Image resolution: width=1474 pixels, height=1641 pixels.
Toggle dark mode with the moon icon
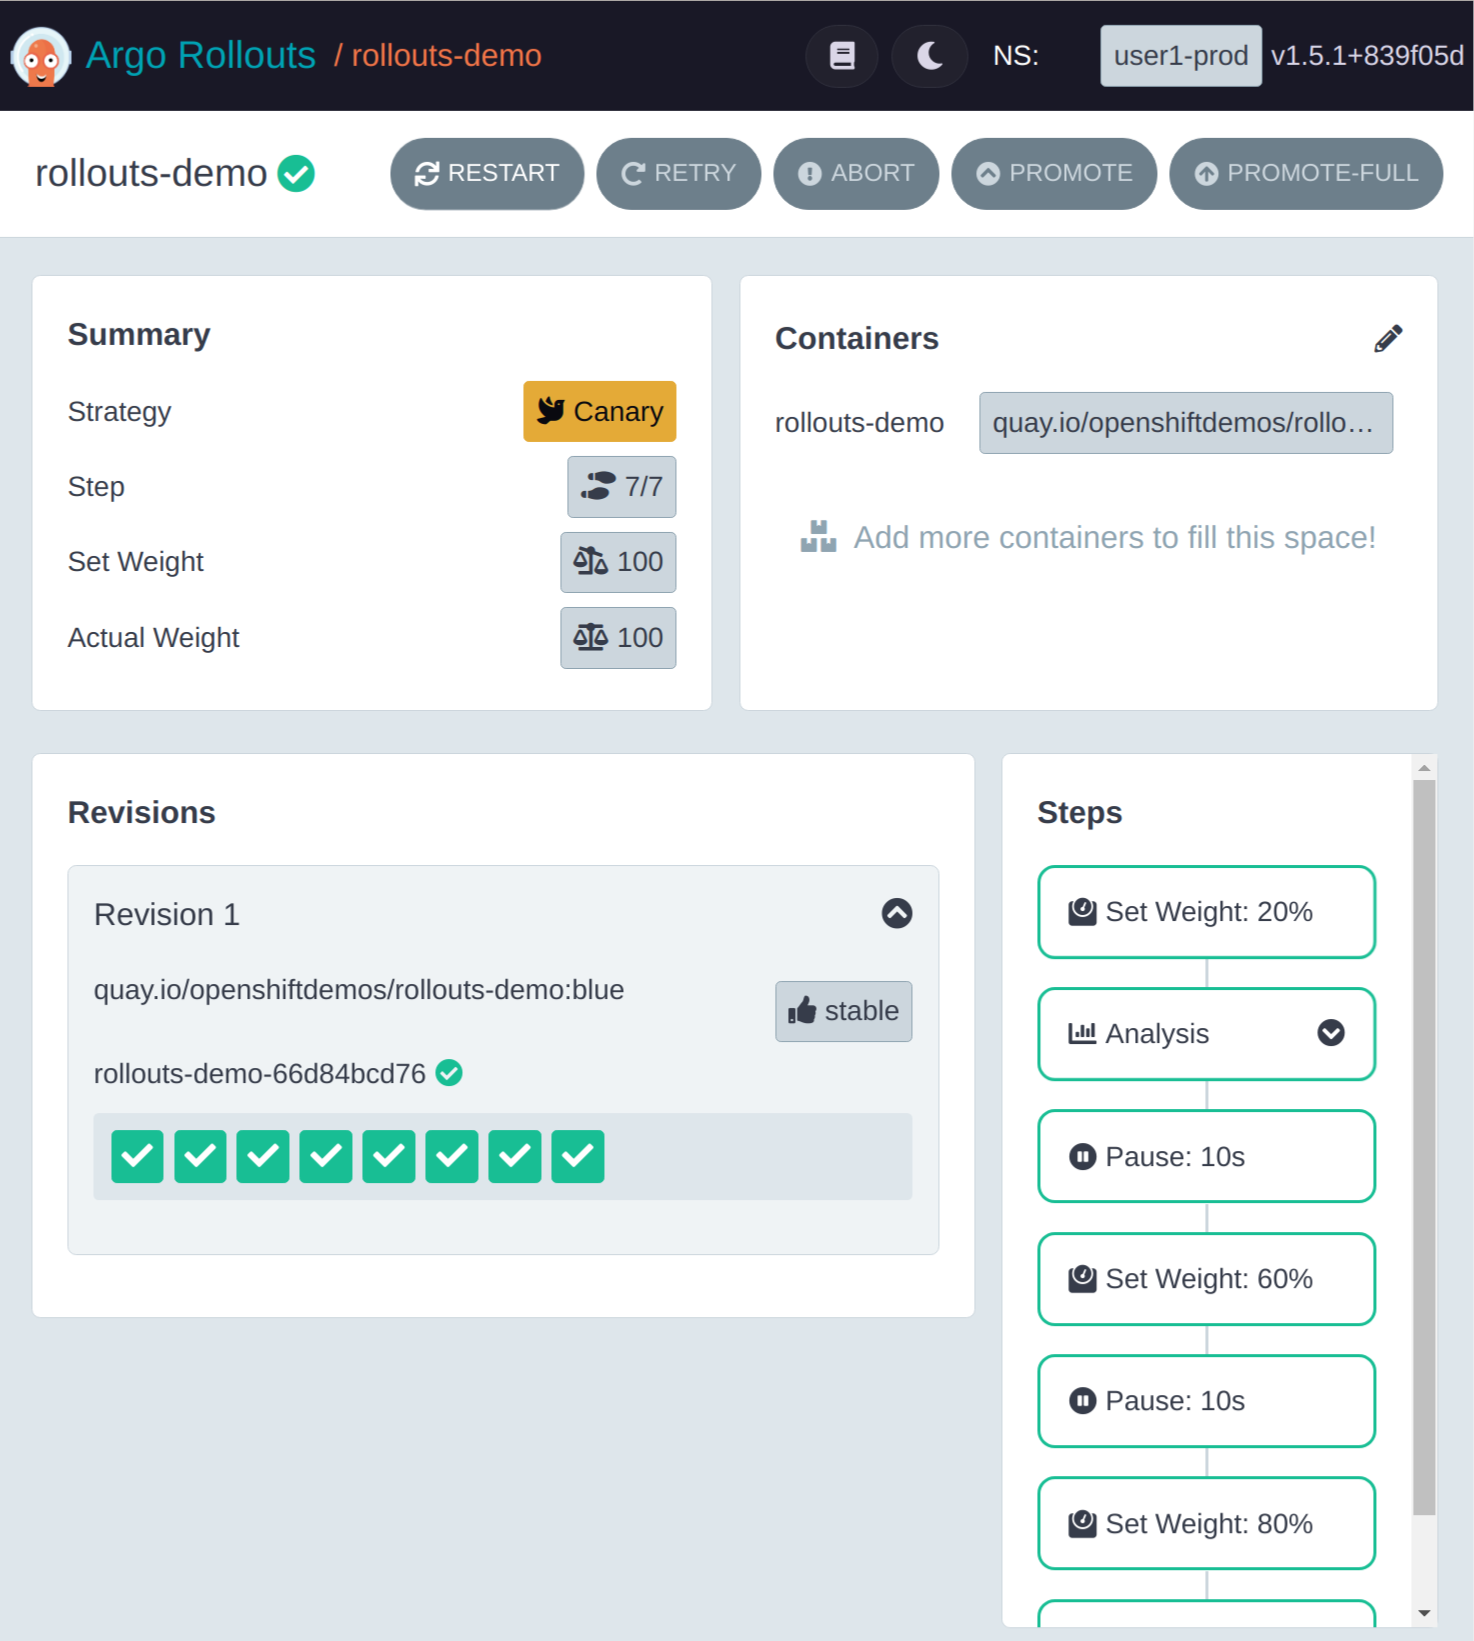click(x=929, y=56)
